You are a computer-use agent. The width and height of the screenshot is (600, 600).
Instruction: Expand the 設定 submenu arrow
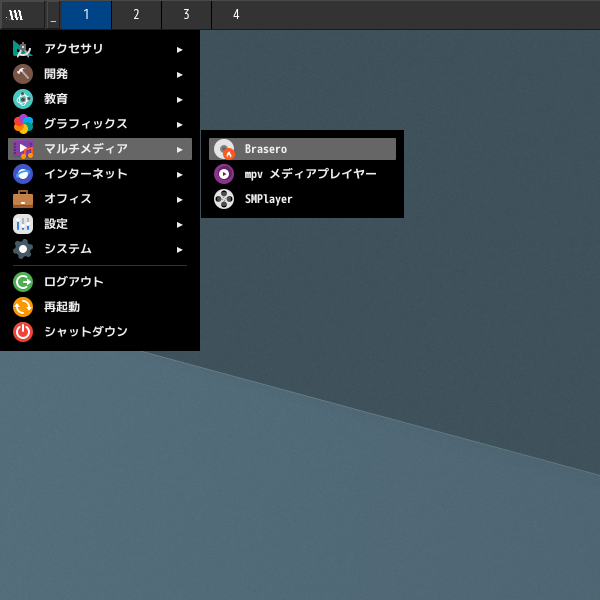(x=179, y=225)
